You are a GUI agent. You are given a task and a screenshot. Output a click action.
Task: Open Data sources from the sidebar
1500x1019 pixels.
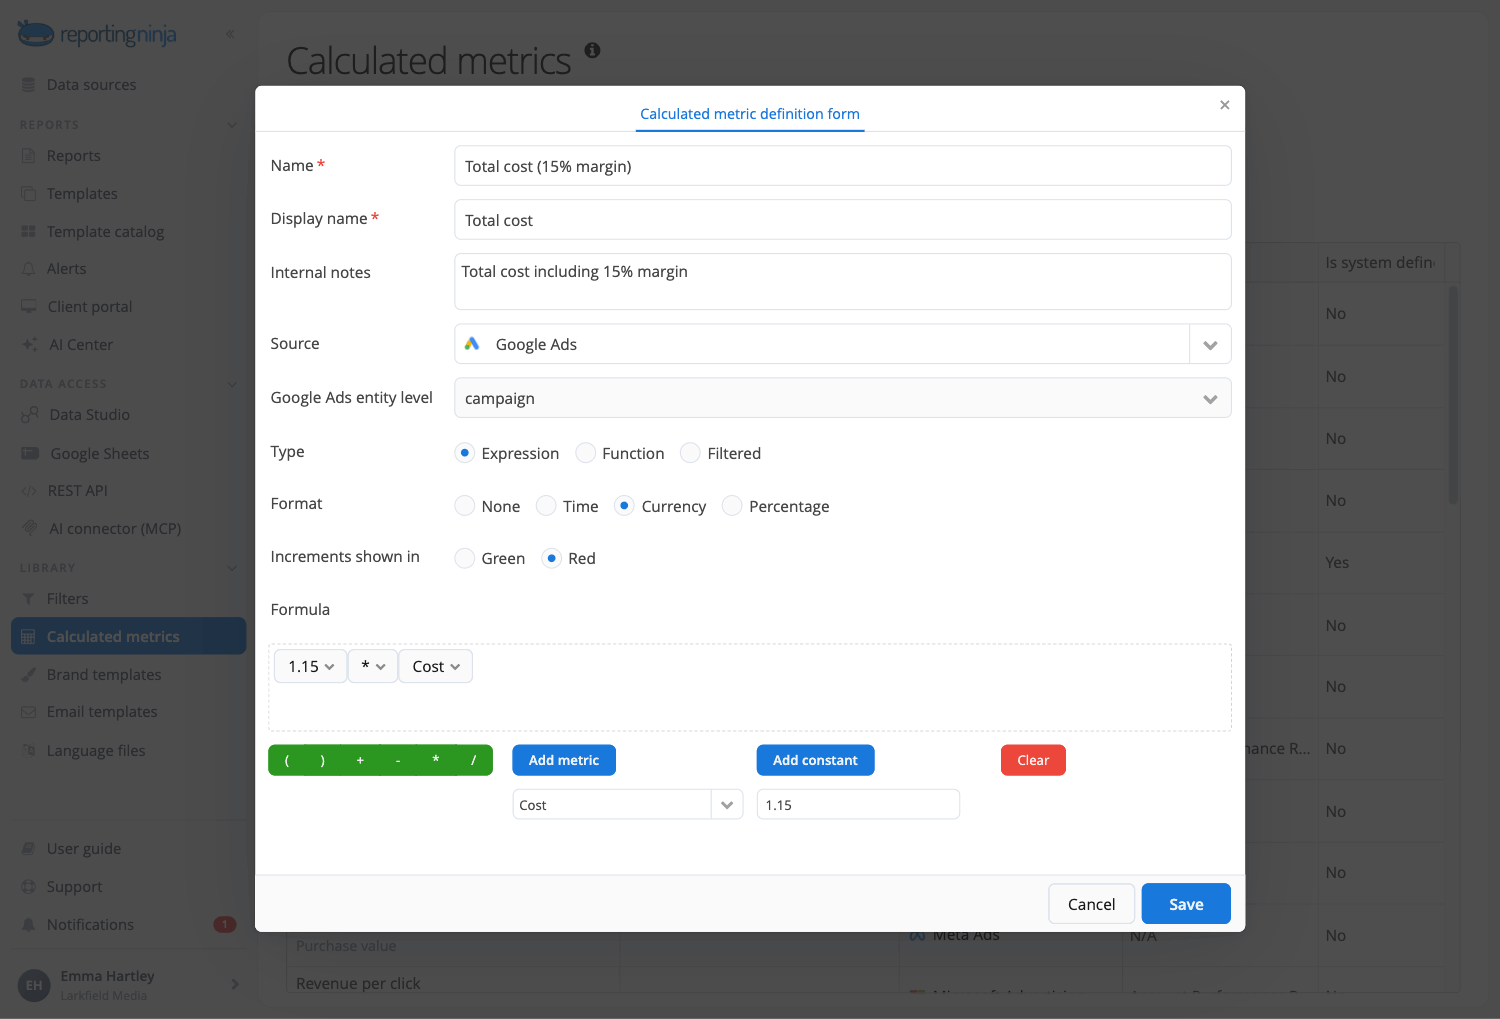[x=91, y=85]
